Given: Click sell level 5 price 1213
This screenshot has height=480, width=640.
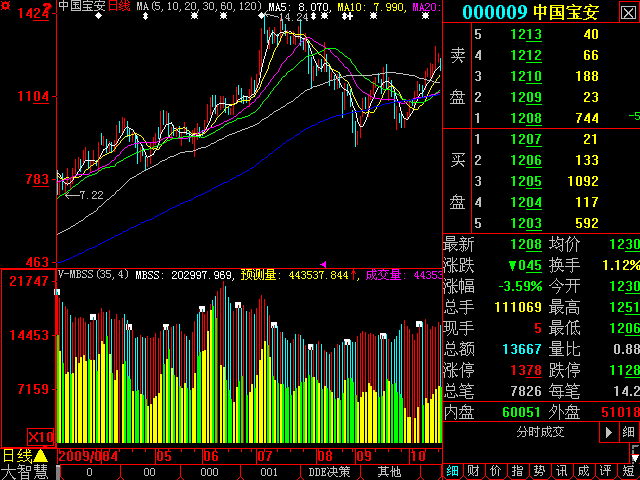Looking at the screenshot, I should coord(526,35).
